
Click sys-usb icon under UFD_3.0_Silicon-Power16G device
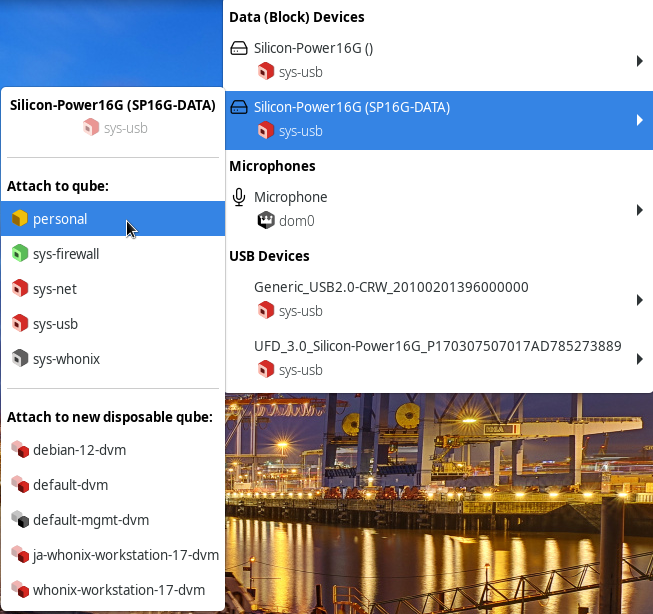click(x=266, y=369)
